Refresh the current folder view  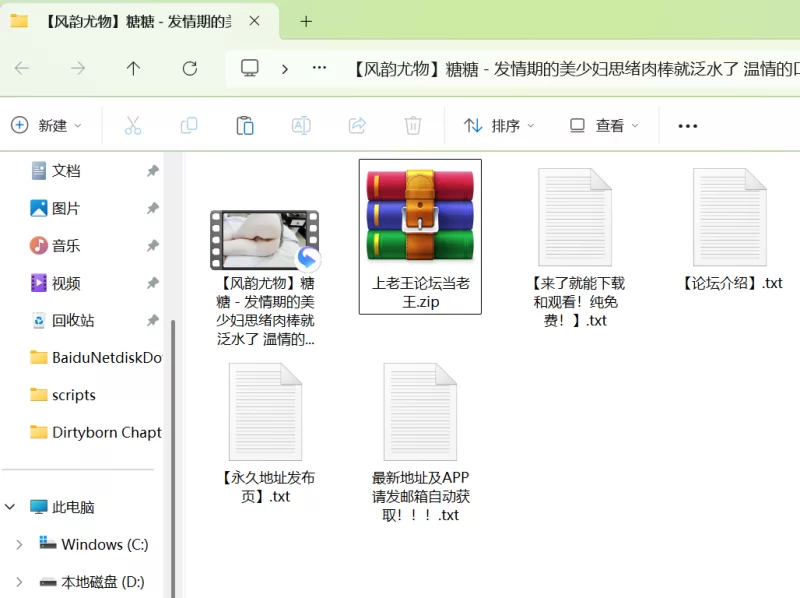point(189,68)
